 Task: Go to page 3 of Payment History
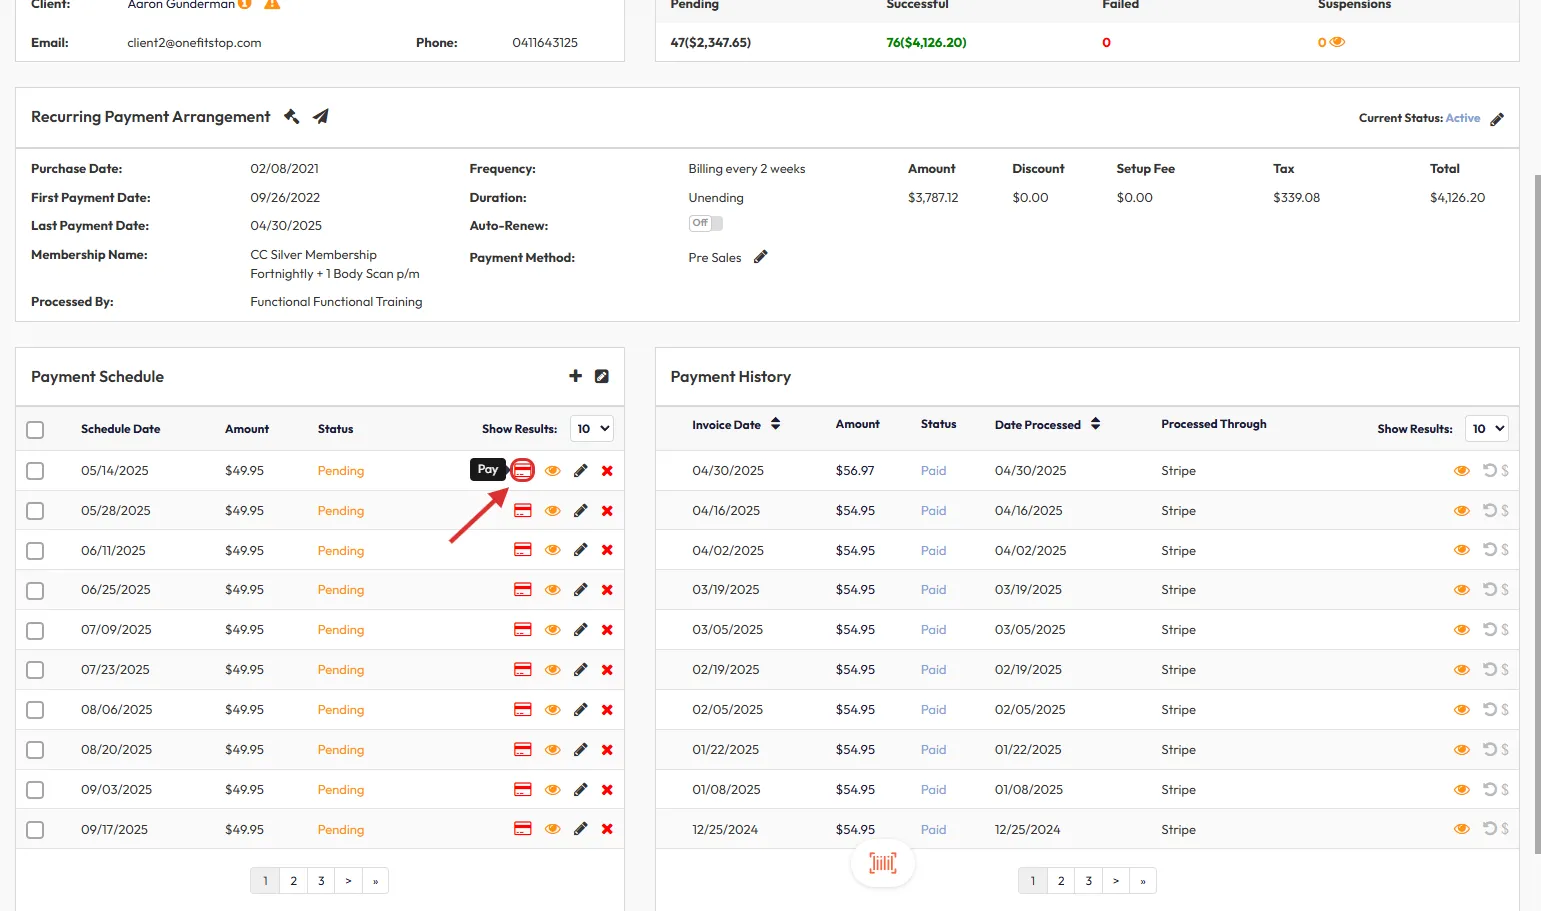pyautogui.click(x=1088, y=881)
